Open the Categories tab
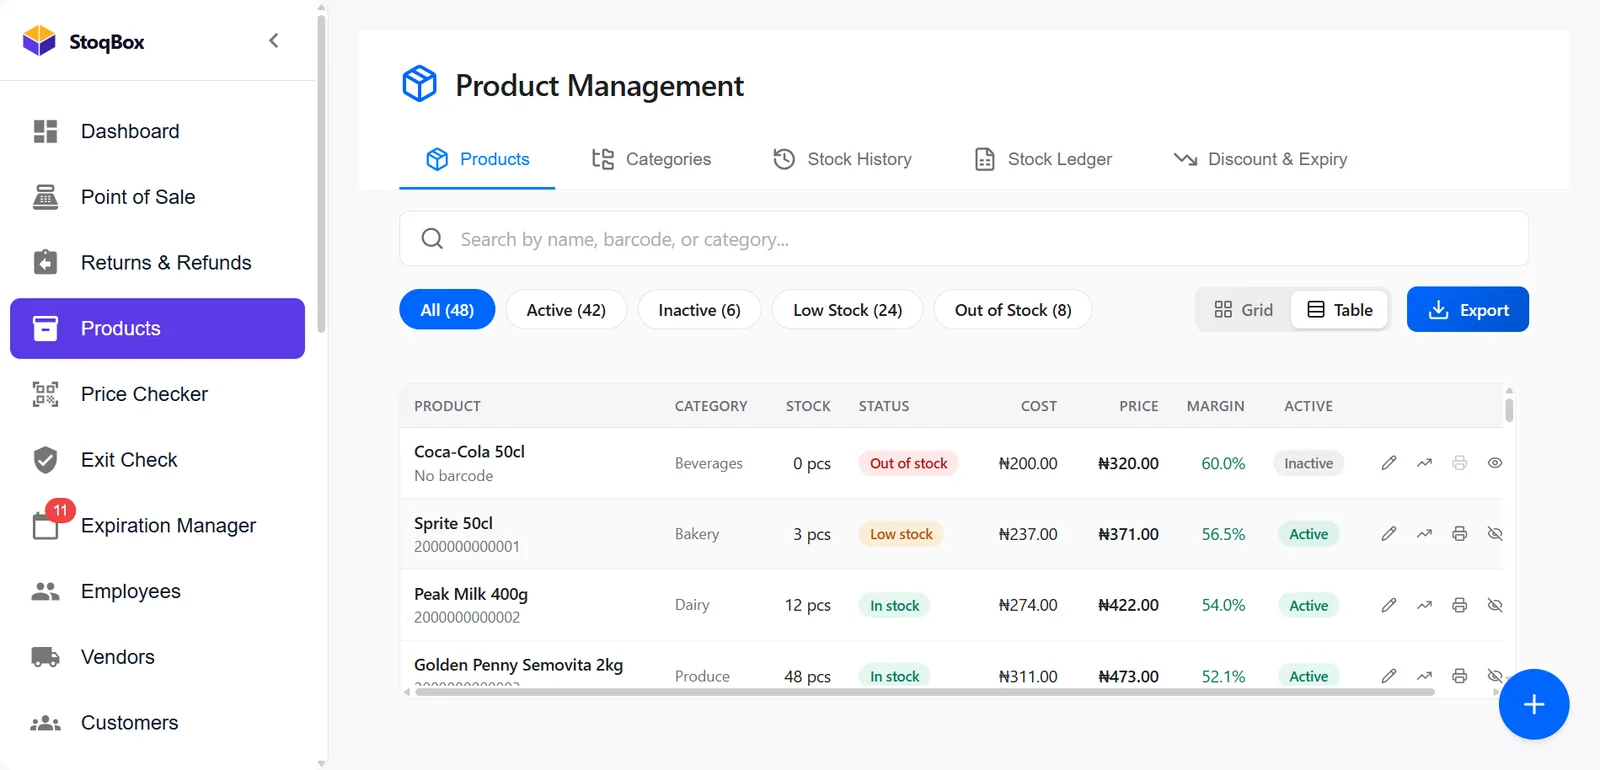The image size is (1600, 770). [x=651, y=159]
